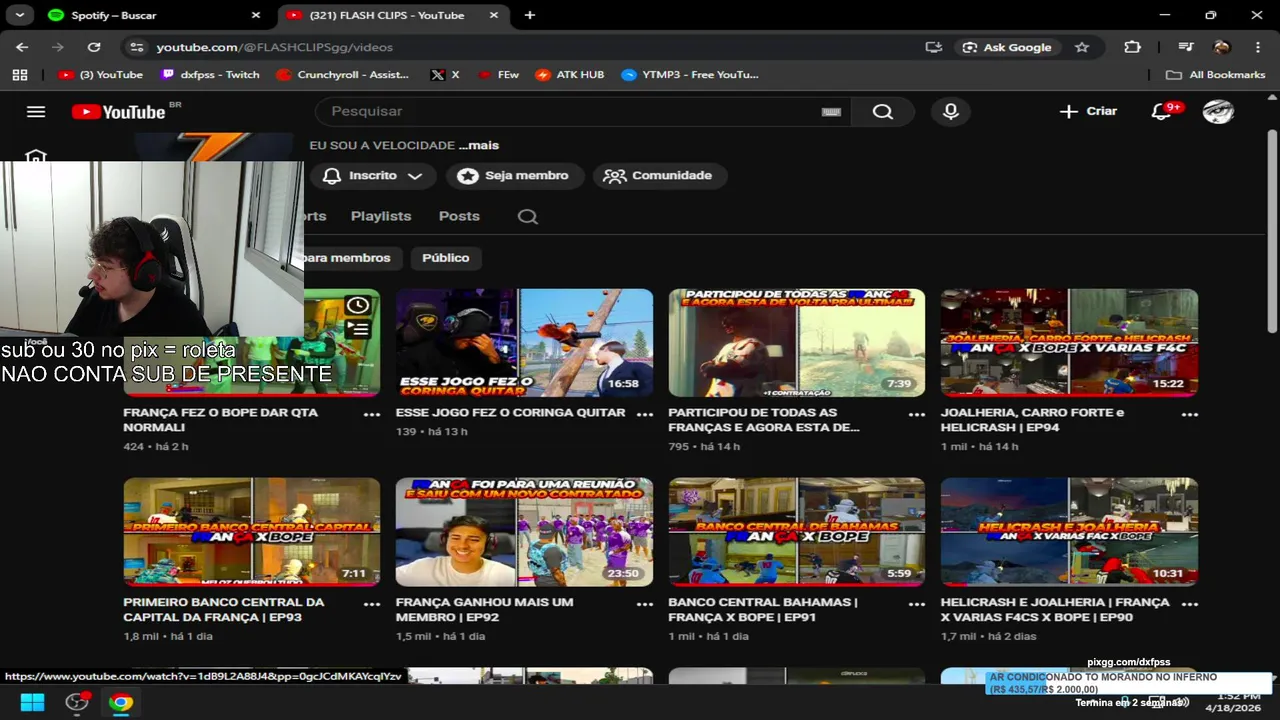Add watch later on first video thumbnail
The image size is (1280, 720).
tap(357, 305)
